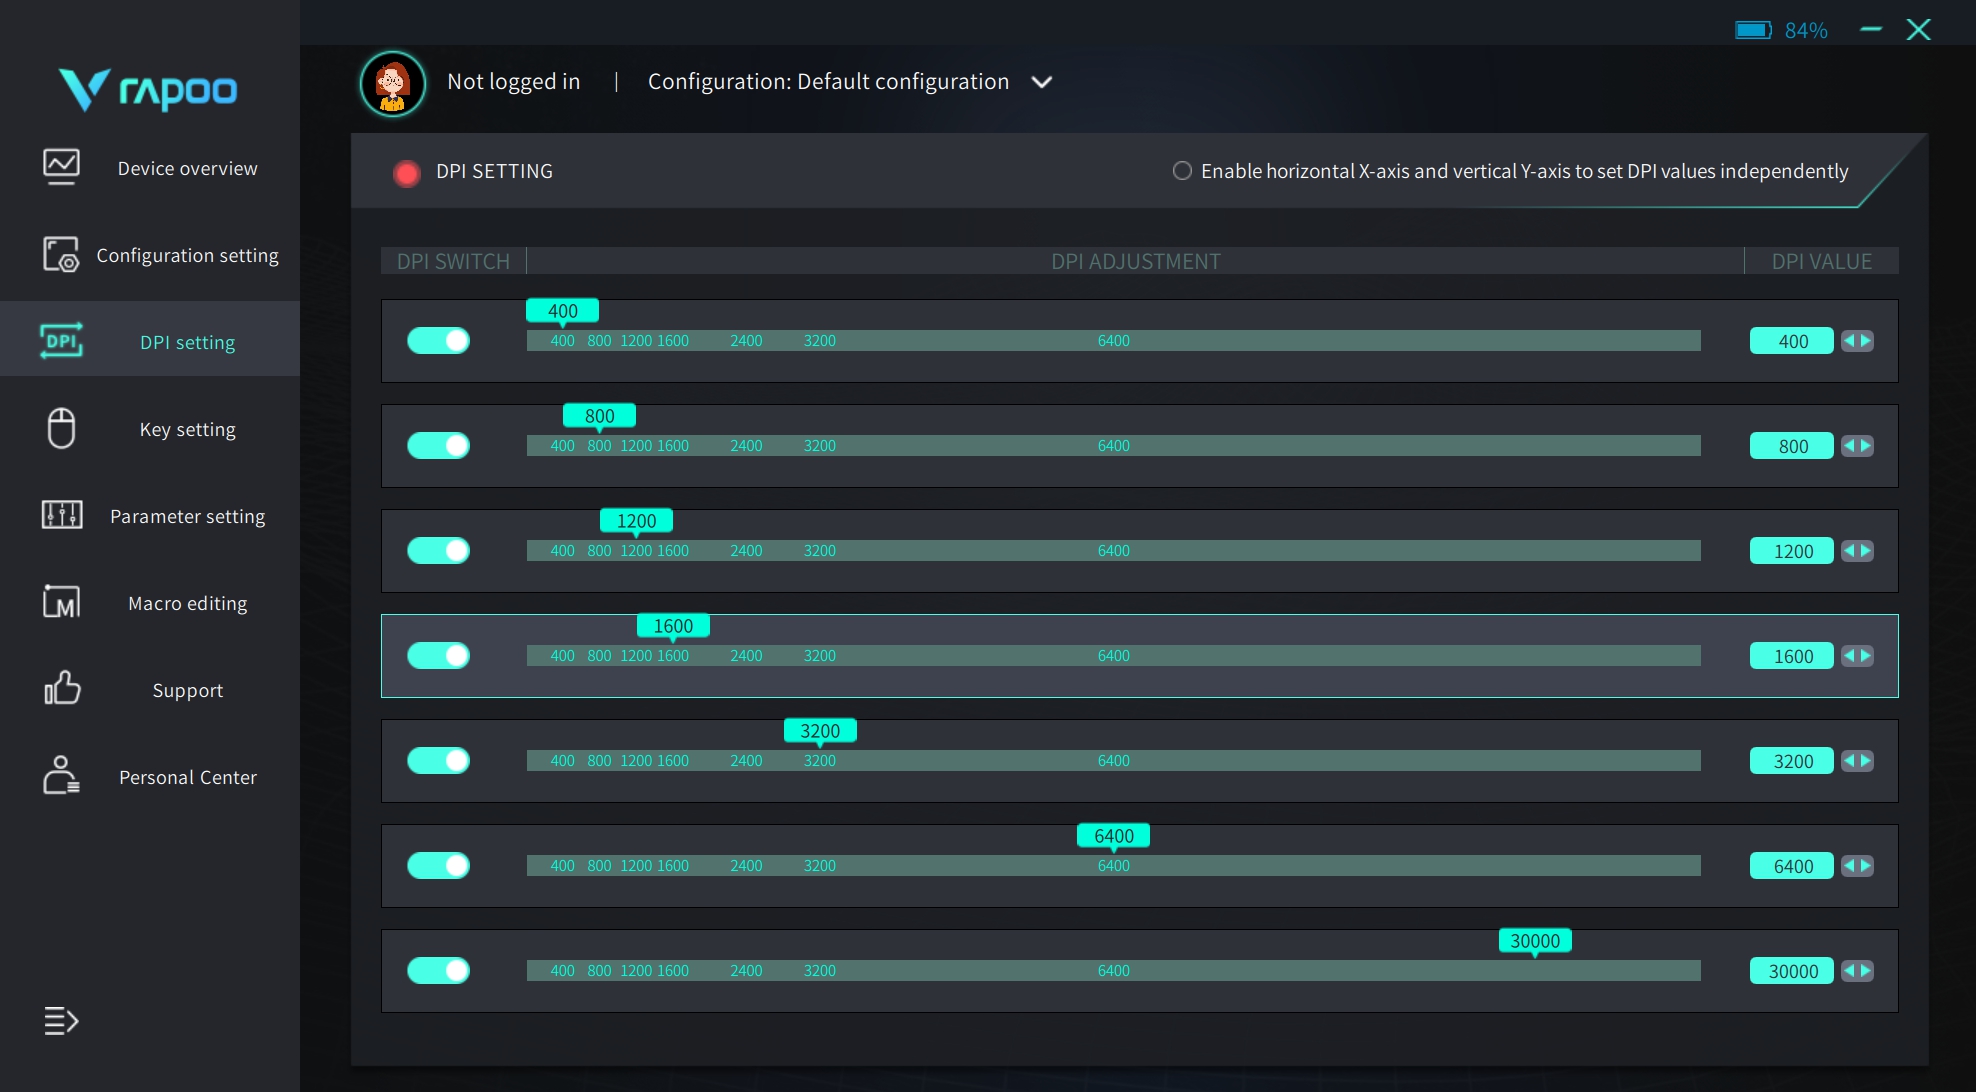Collapse the sidebar menu icon
The width and height of the screenshot is (1976, 1092).
(61, 1021)
